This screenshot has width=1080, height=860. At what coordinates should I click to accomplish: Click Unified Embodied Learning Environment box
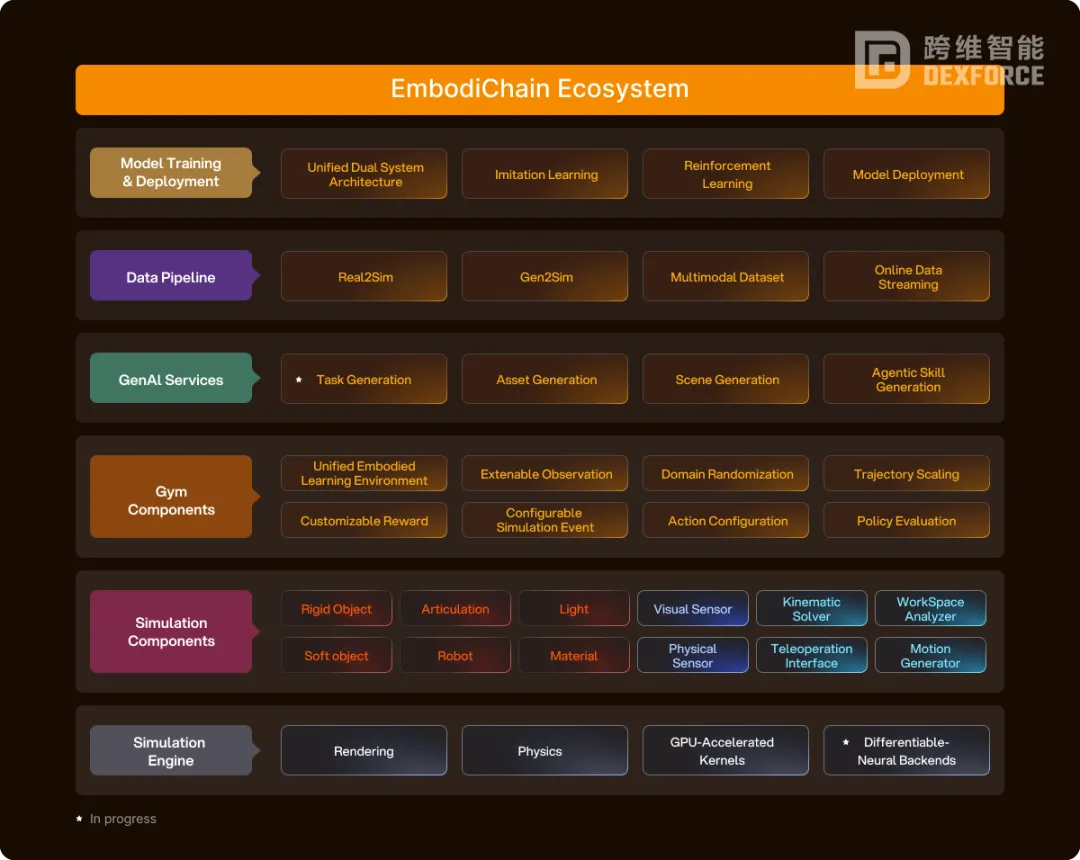click(x=364, y=473)
